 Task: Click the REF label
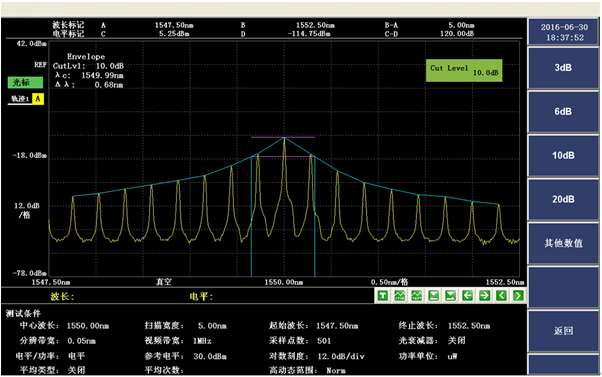(40, 65)
